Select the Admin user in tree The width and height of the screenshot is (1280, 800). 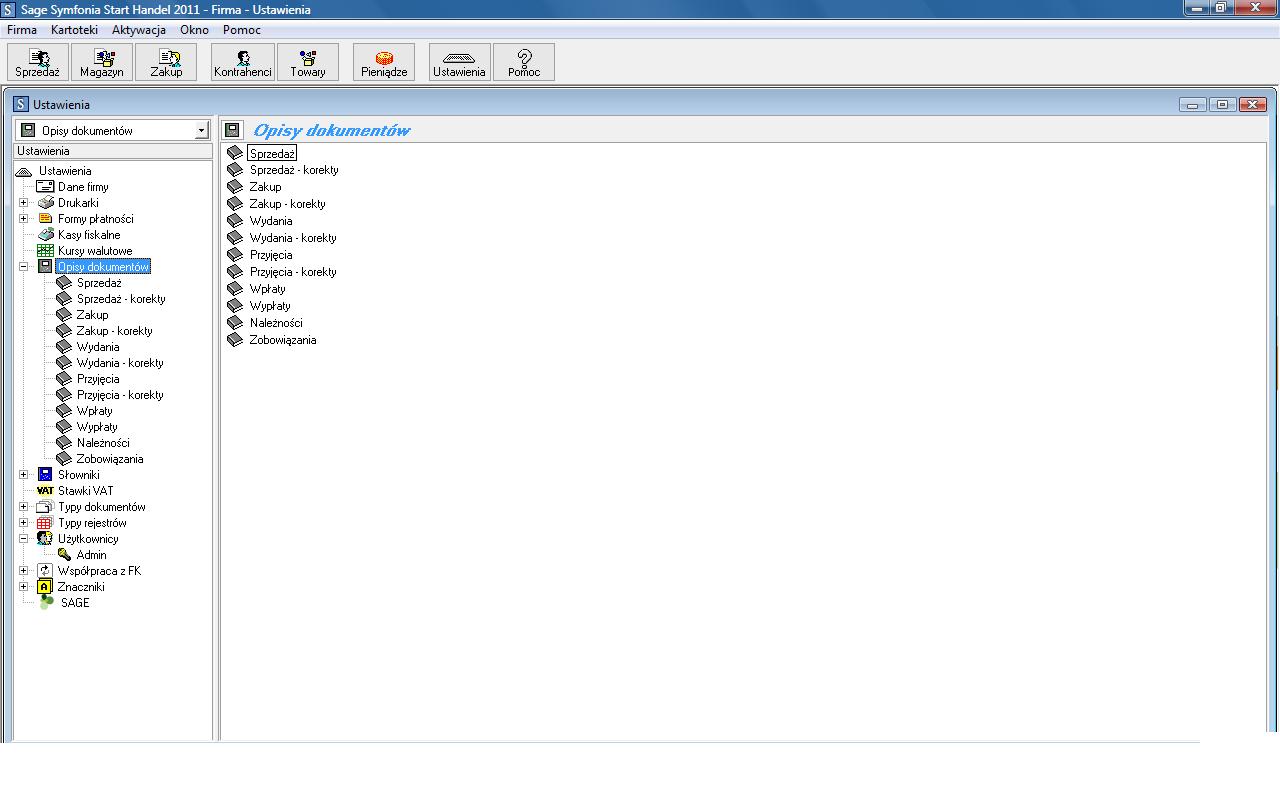91,555
